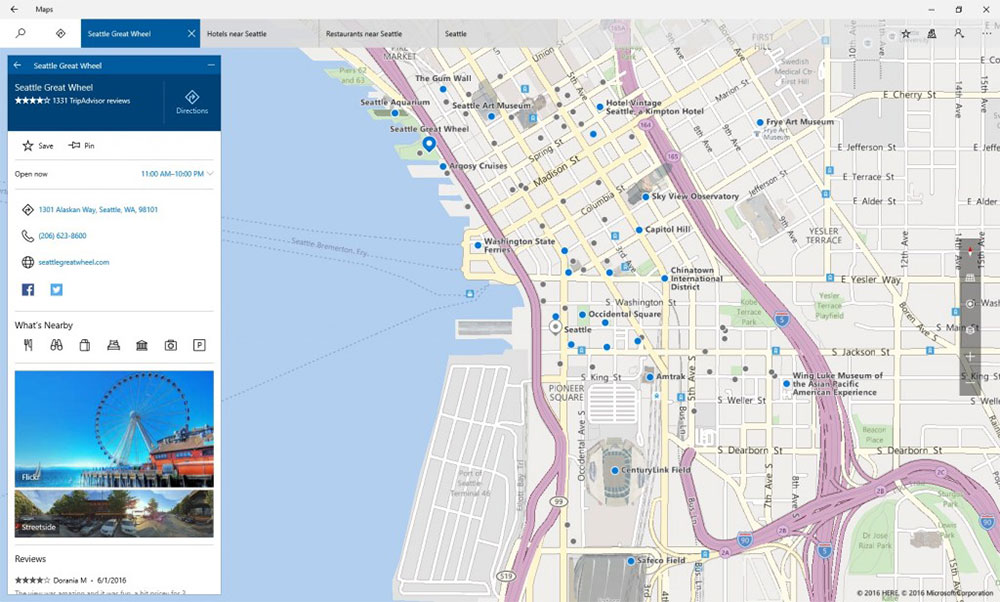Click the favorites star in the top toolbar

[x=905, y=33]
